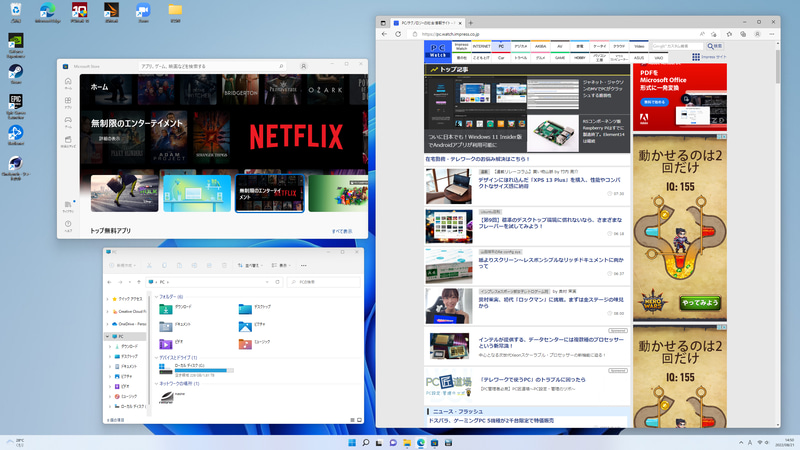Select the network location item in Explorer
The width and height of the screenshot is (800, 450).
tap(172, 396)
